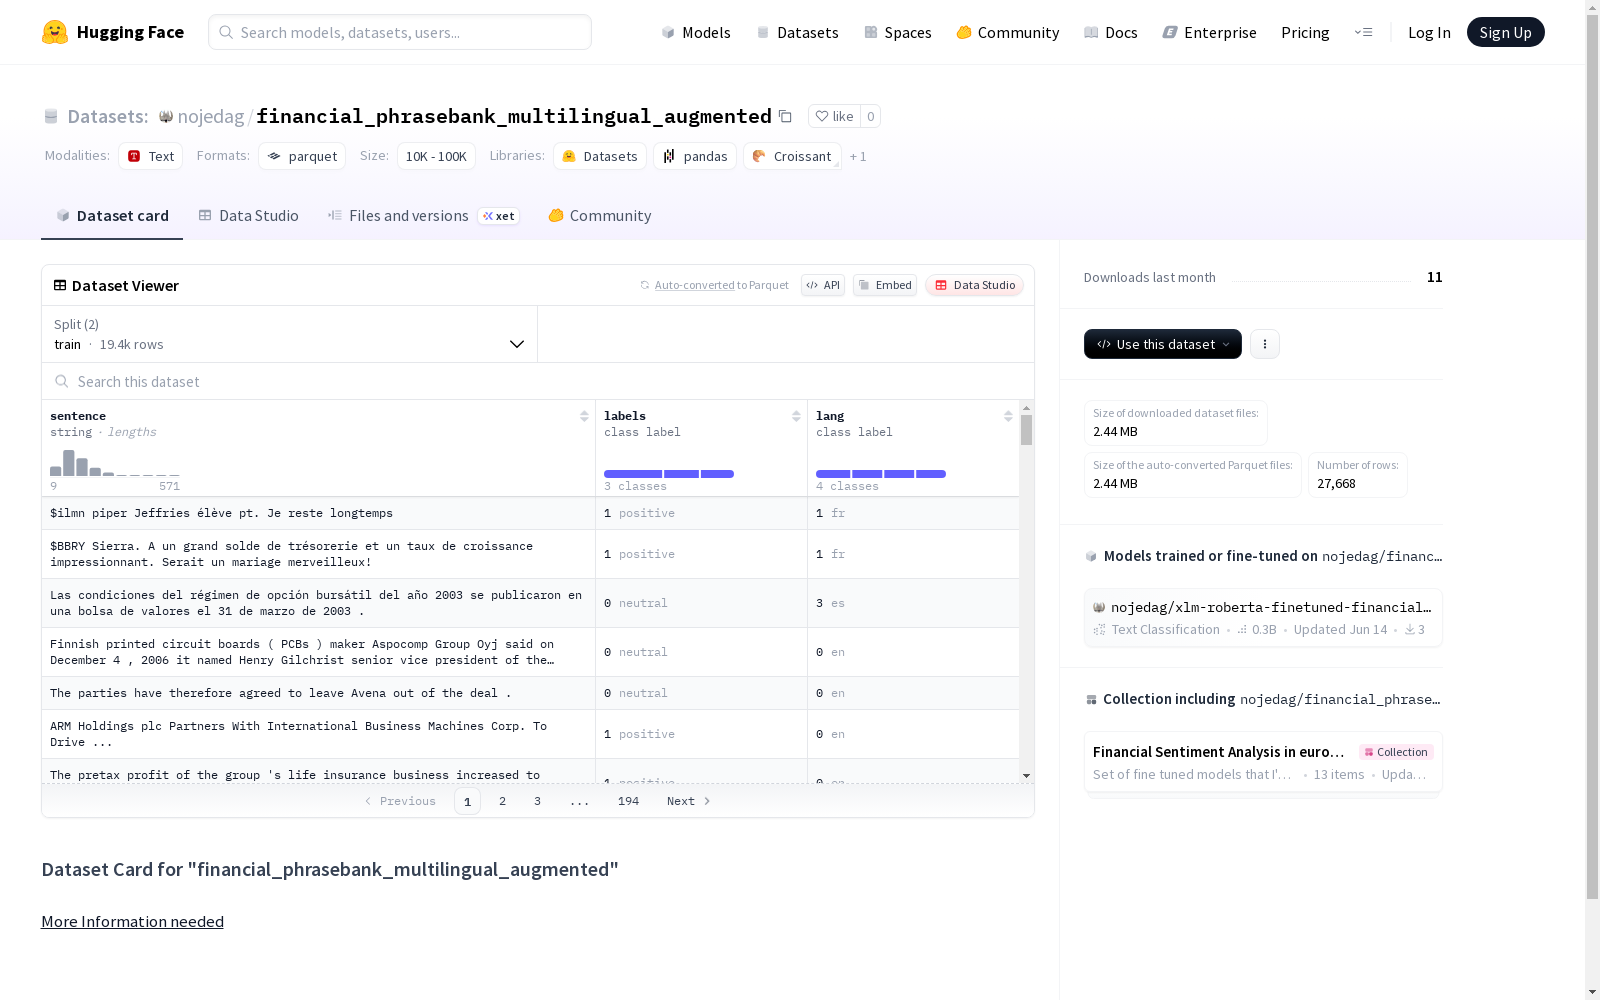
Task: Open the Use this dataset dropdown
Action: (1163, 344)
